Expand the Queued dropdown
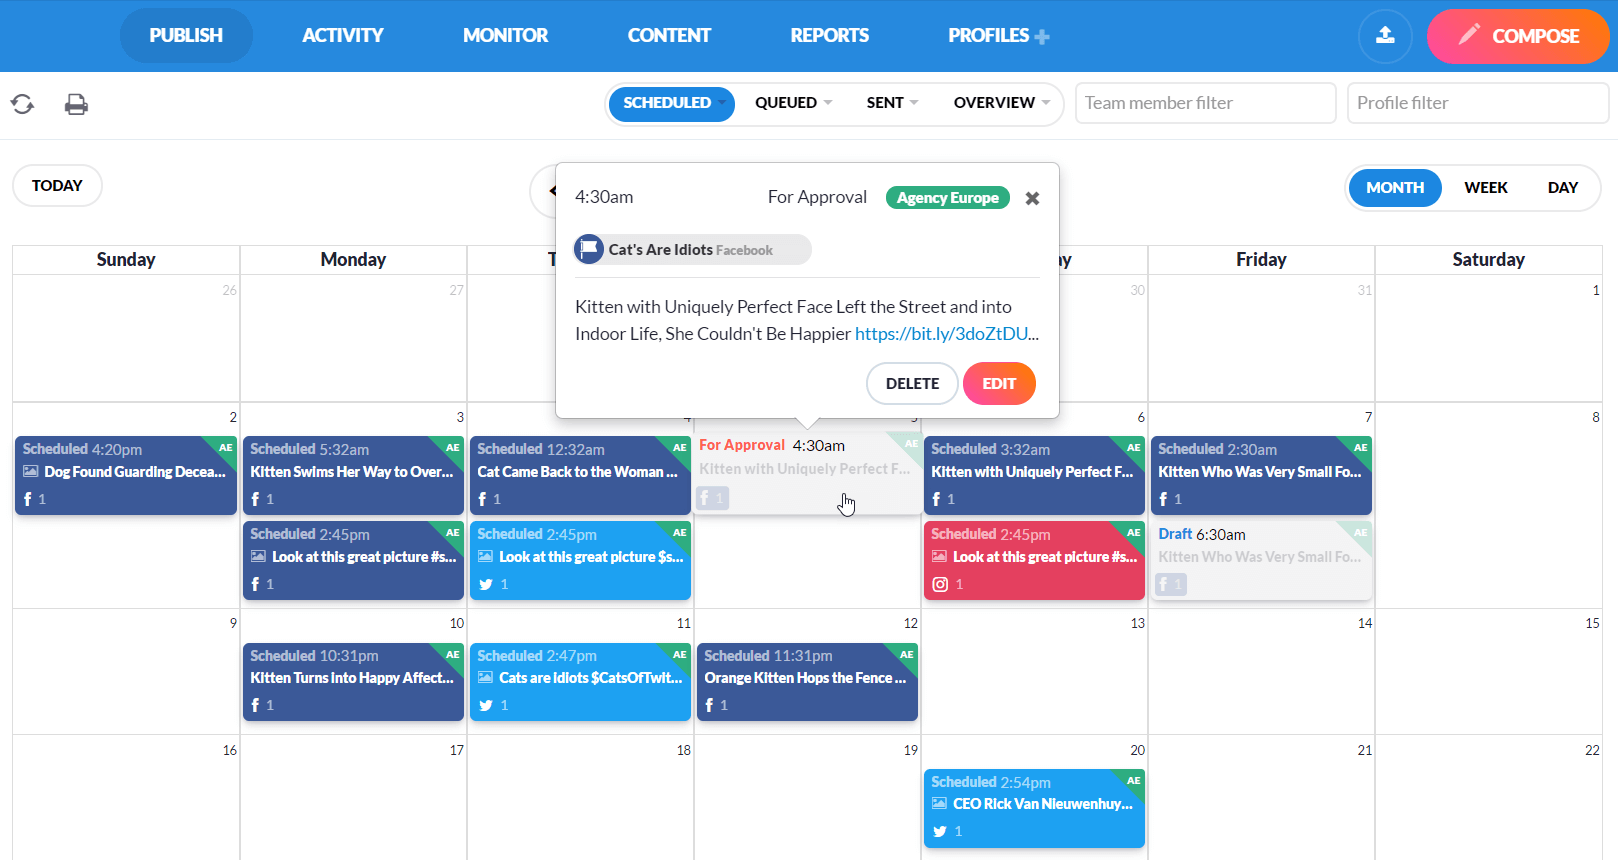This screenshot has width=1618, height=860. (793, 103)
